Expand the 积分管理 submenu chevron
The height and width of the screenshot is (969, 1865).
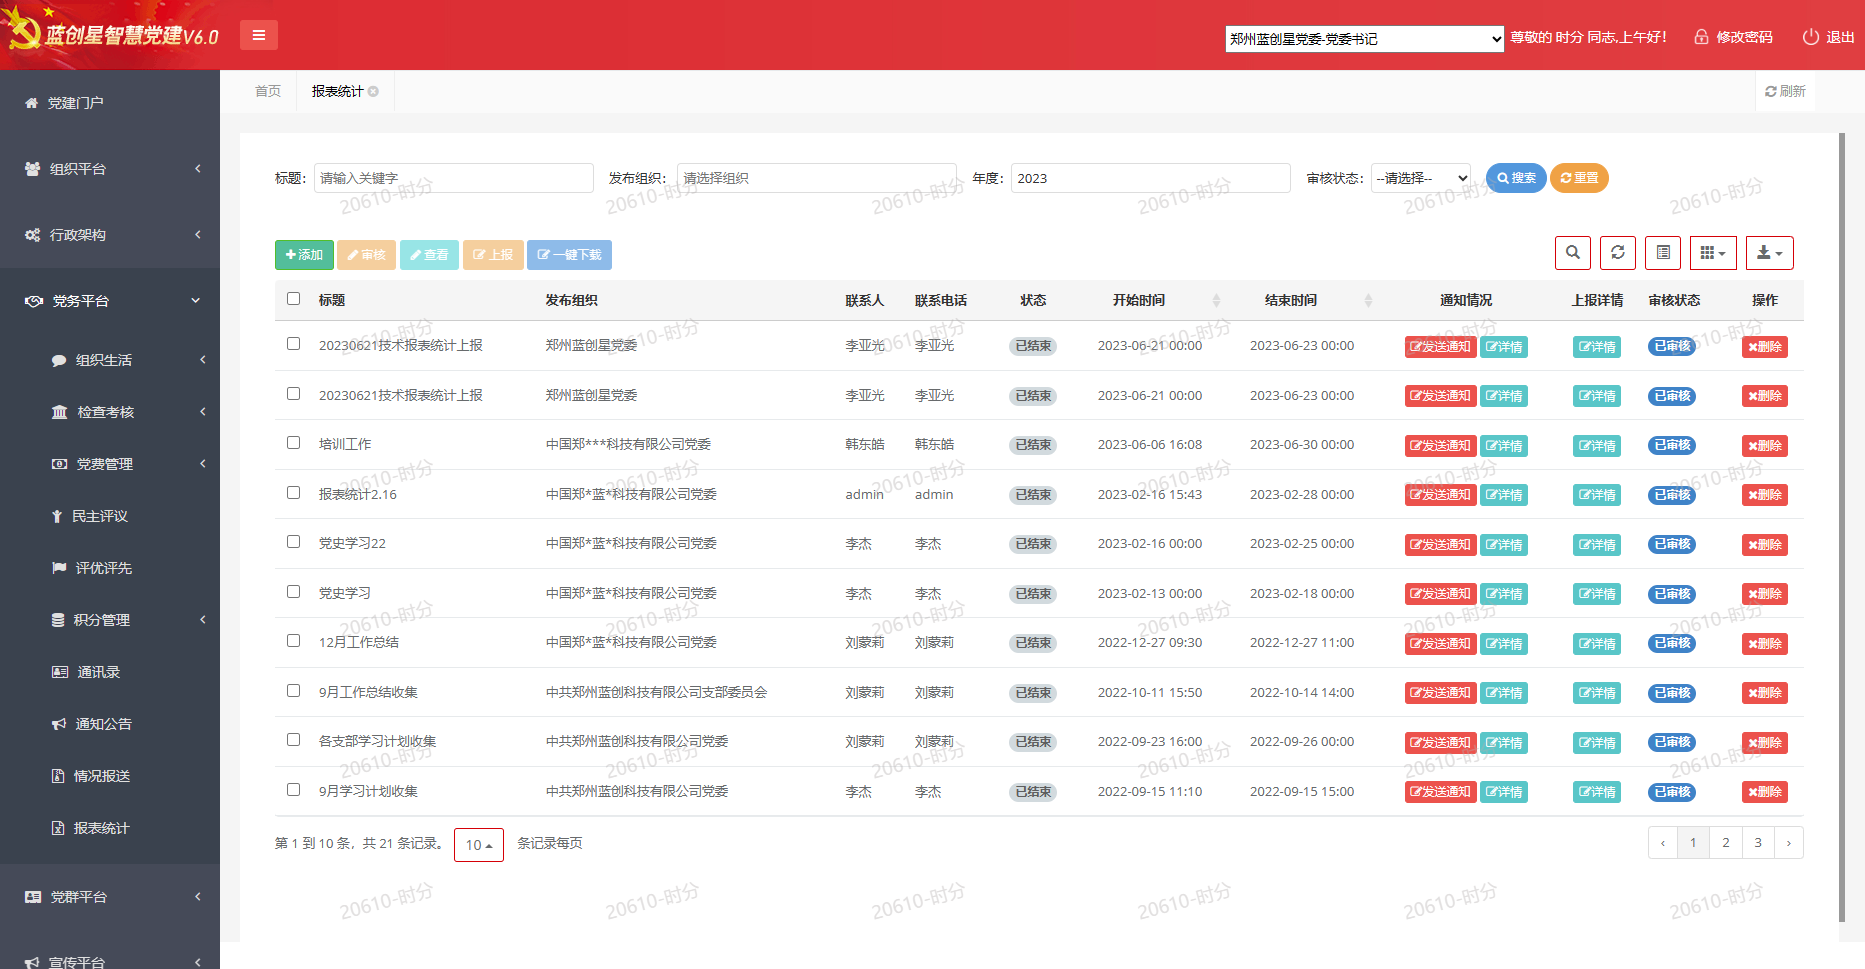(x=202, y=619)
